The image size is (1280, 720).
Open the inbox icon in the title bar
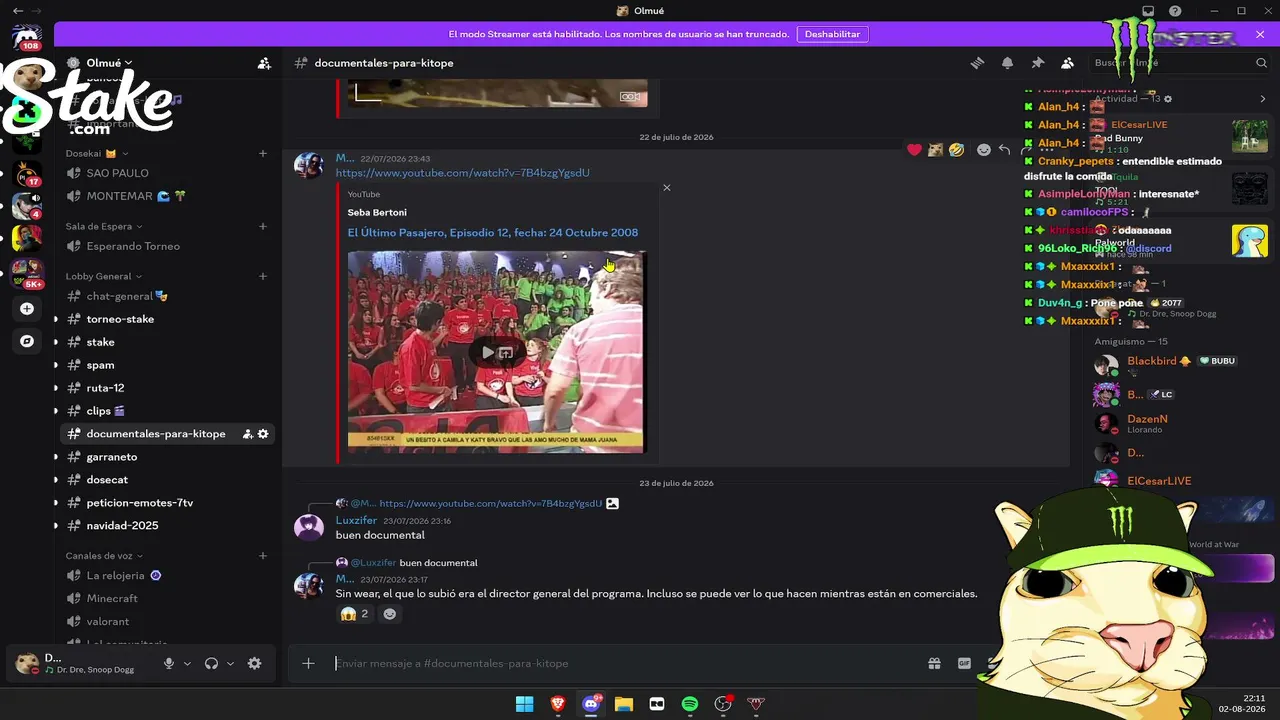[x=1148, y=11]
